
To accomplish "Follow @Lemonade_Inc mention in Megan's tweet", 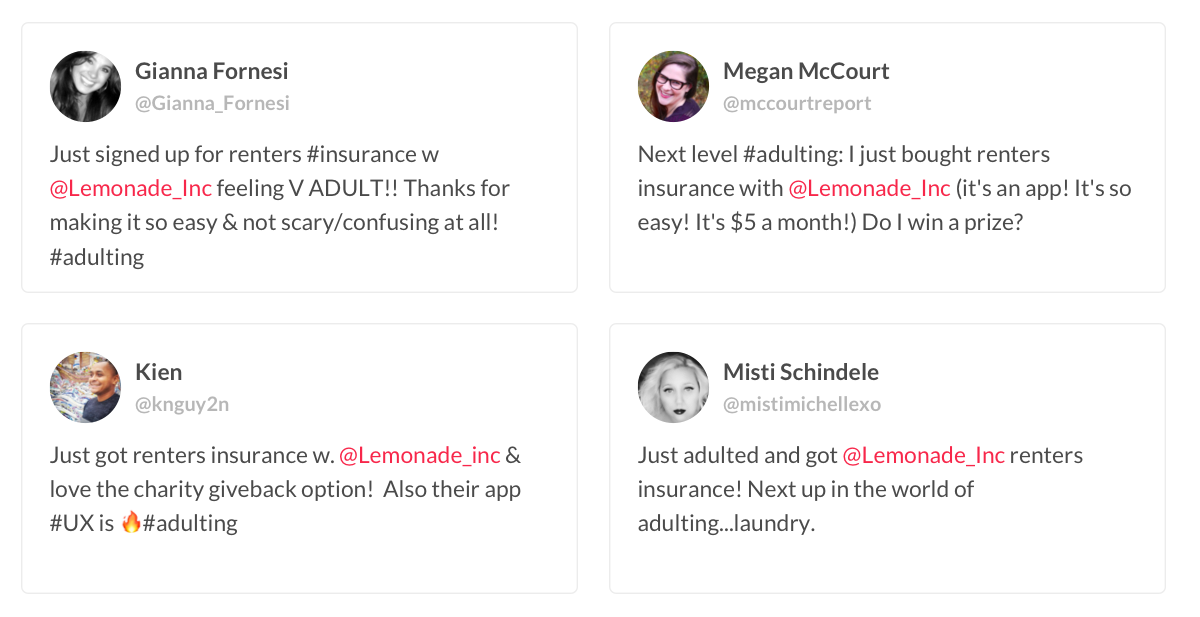I will point(869,188).
